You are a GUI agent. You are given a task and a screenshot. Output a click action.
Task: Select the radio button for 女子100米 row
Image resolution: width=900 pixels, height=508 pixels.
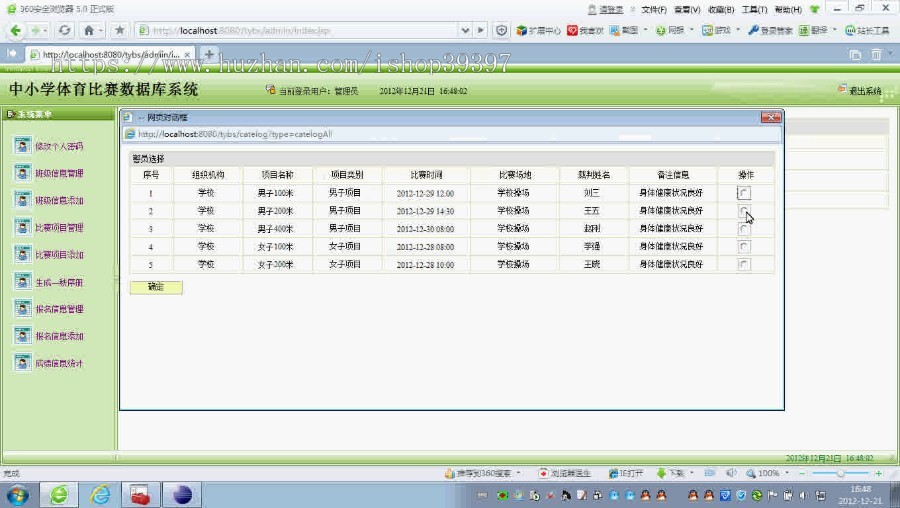(744, 247)
